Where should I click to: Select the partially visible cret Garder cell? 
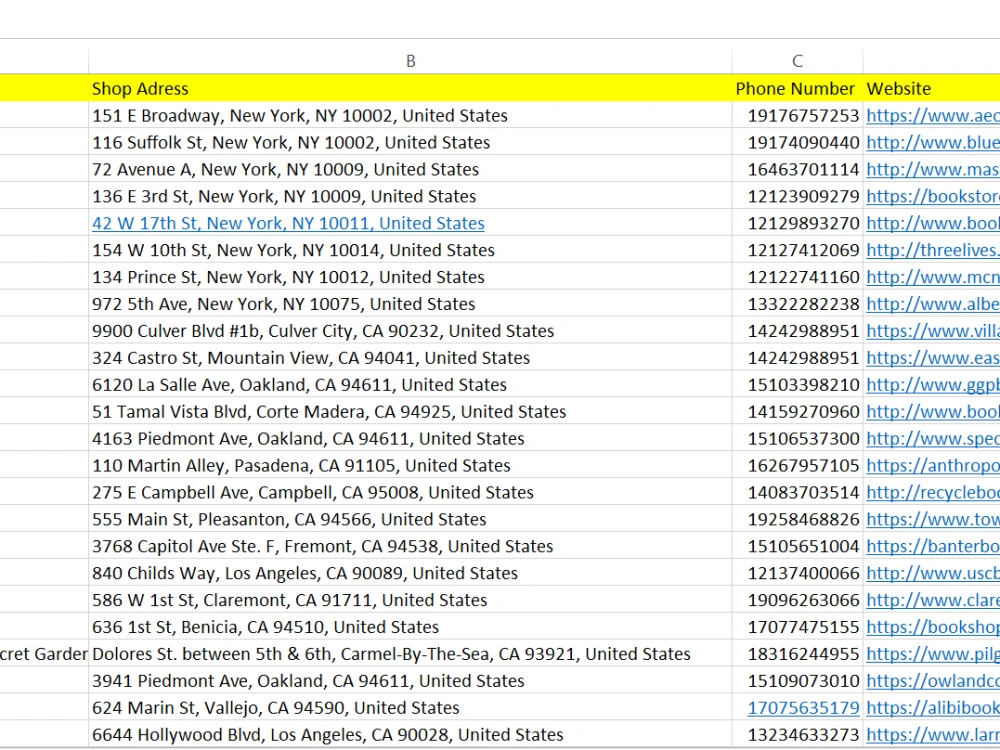tap(44, 654)
